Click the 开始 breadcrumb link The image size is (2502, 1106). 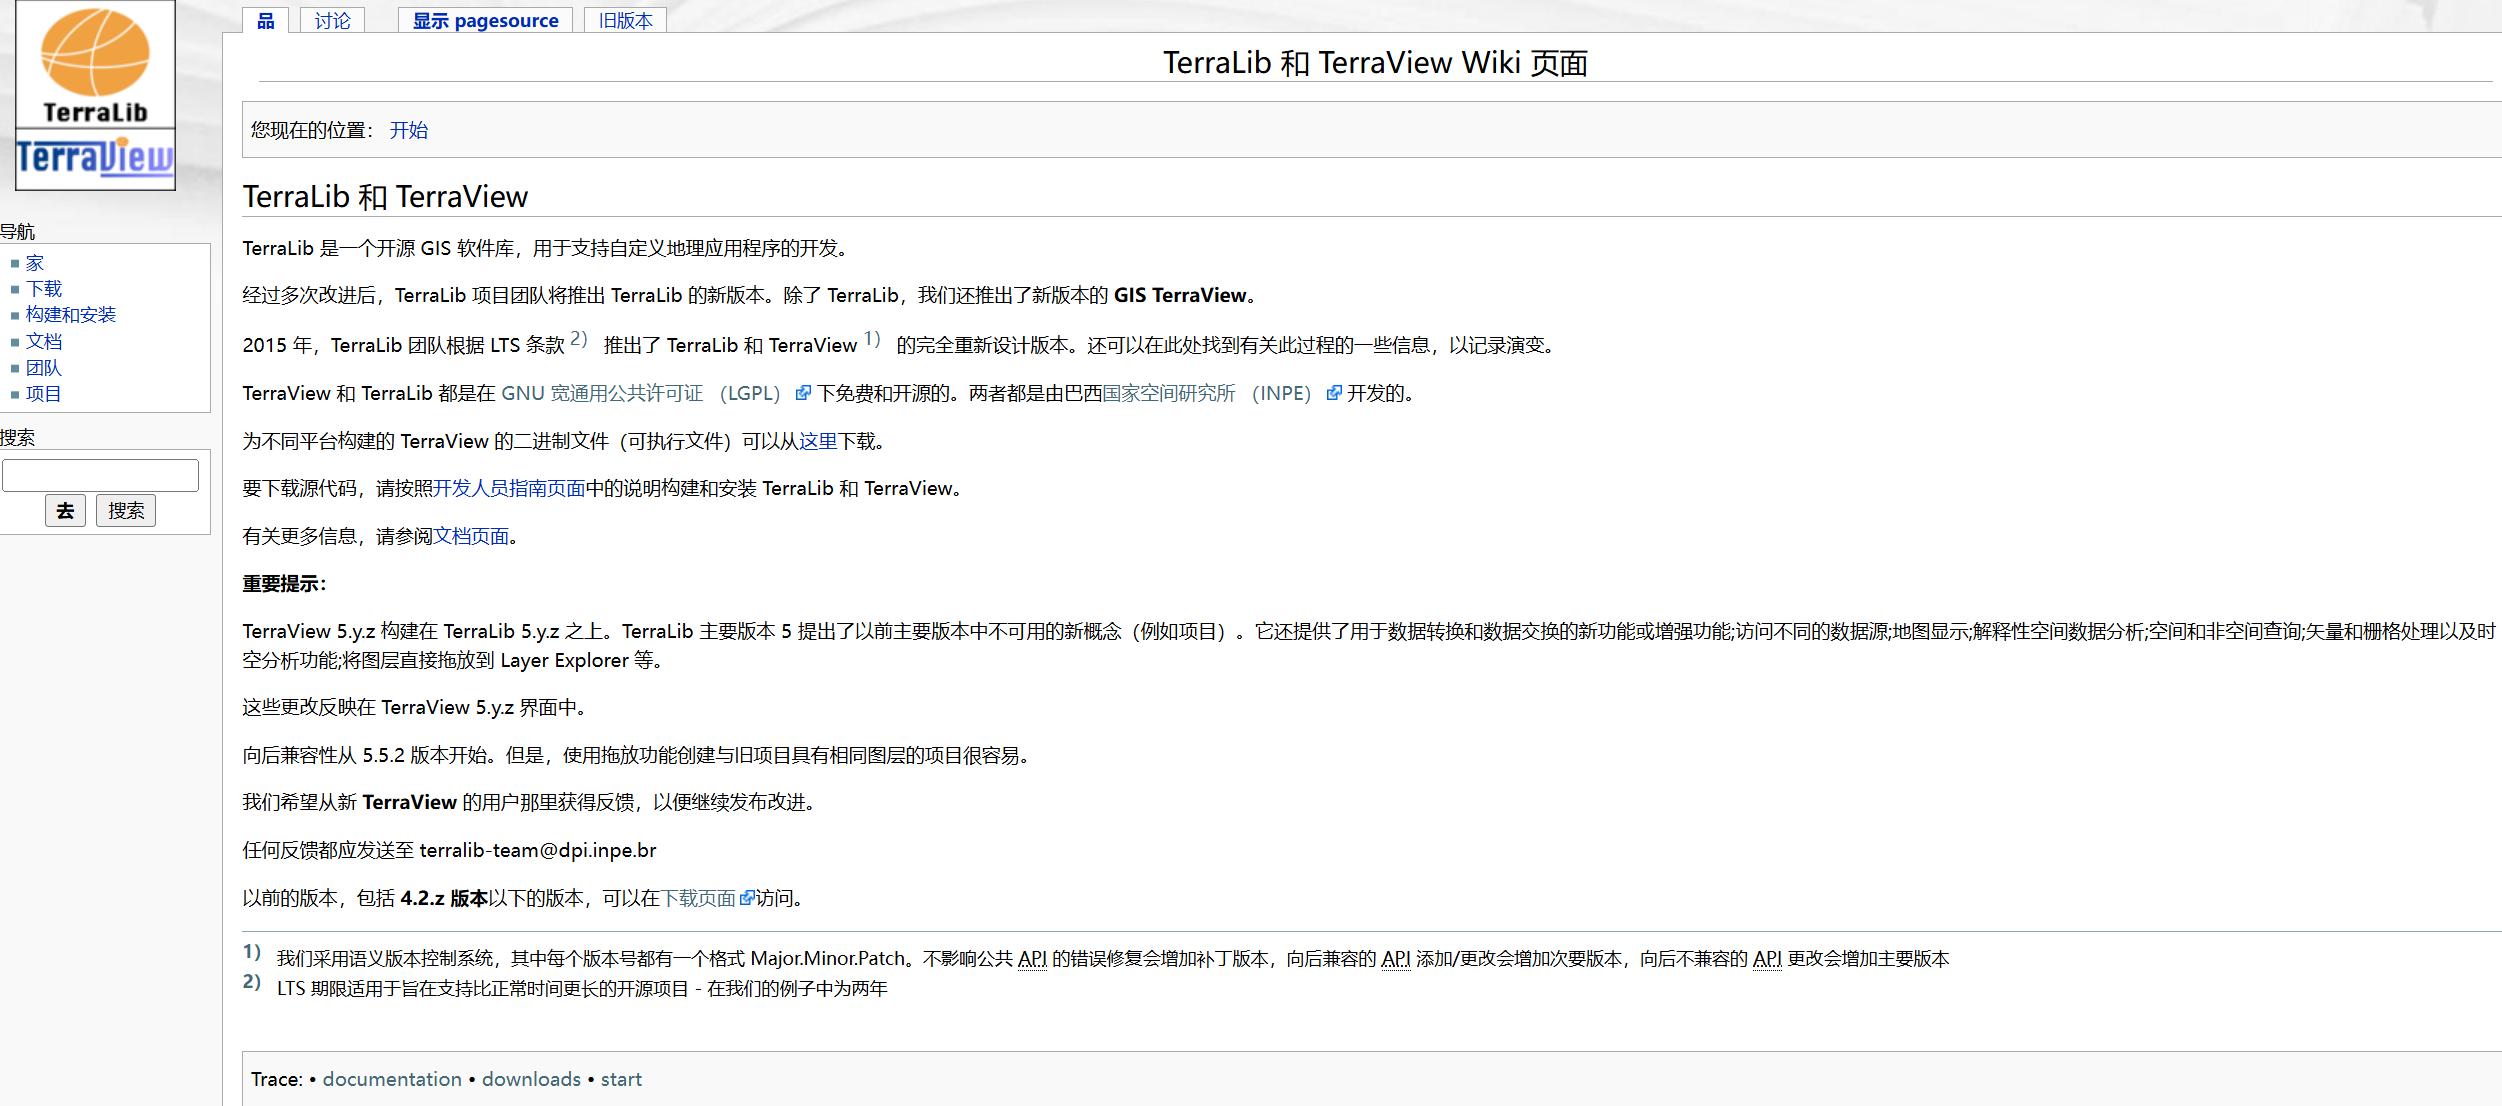tap(408, 130)
